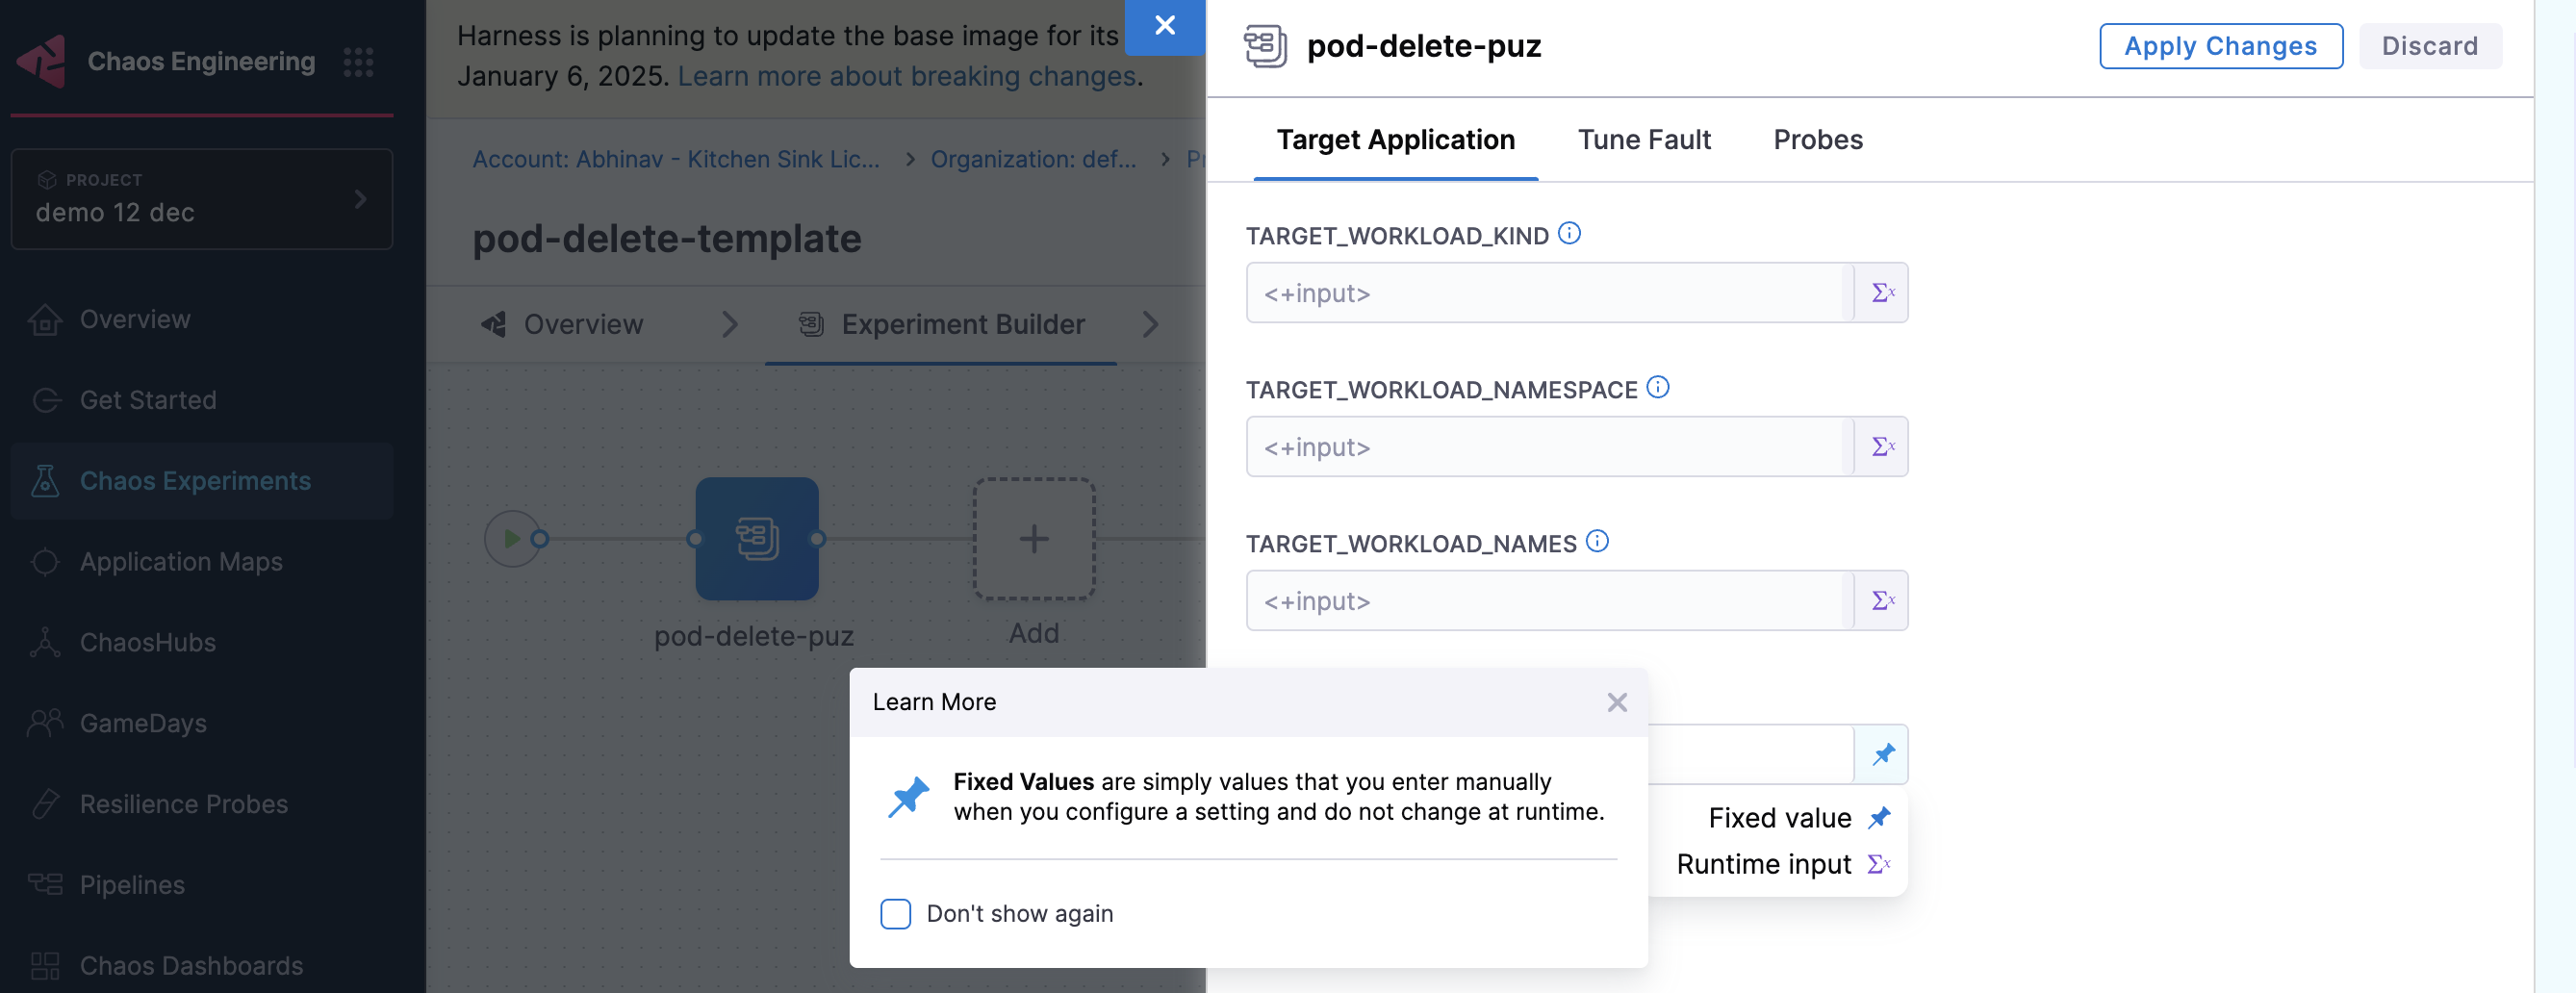Click the Apply Changes button
This screenshot has width=2576, height=993.
coord(2219,46)
